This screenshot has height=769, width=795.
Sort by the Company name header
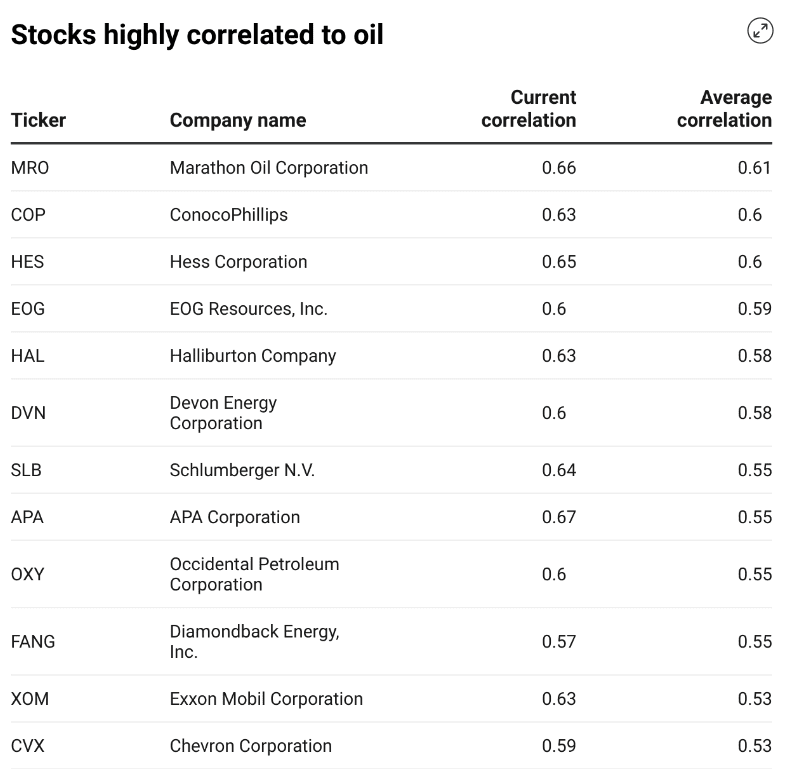click(238, 120)
